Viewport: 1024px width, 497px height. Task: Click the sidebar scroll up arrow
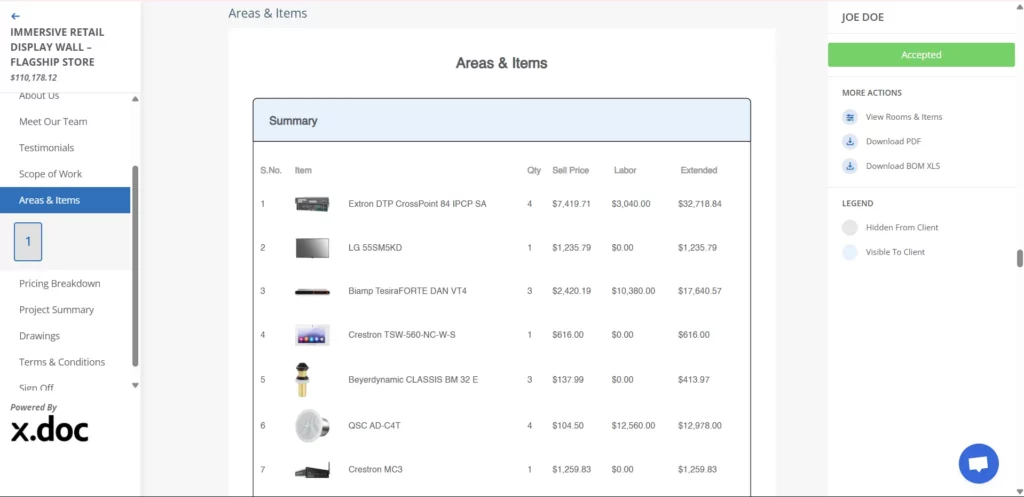[135, 99]
